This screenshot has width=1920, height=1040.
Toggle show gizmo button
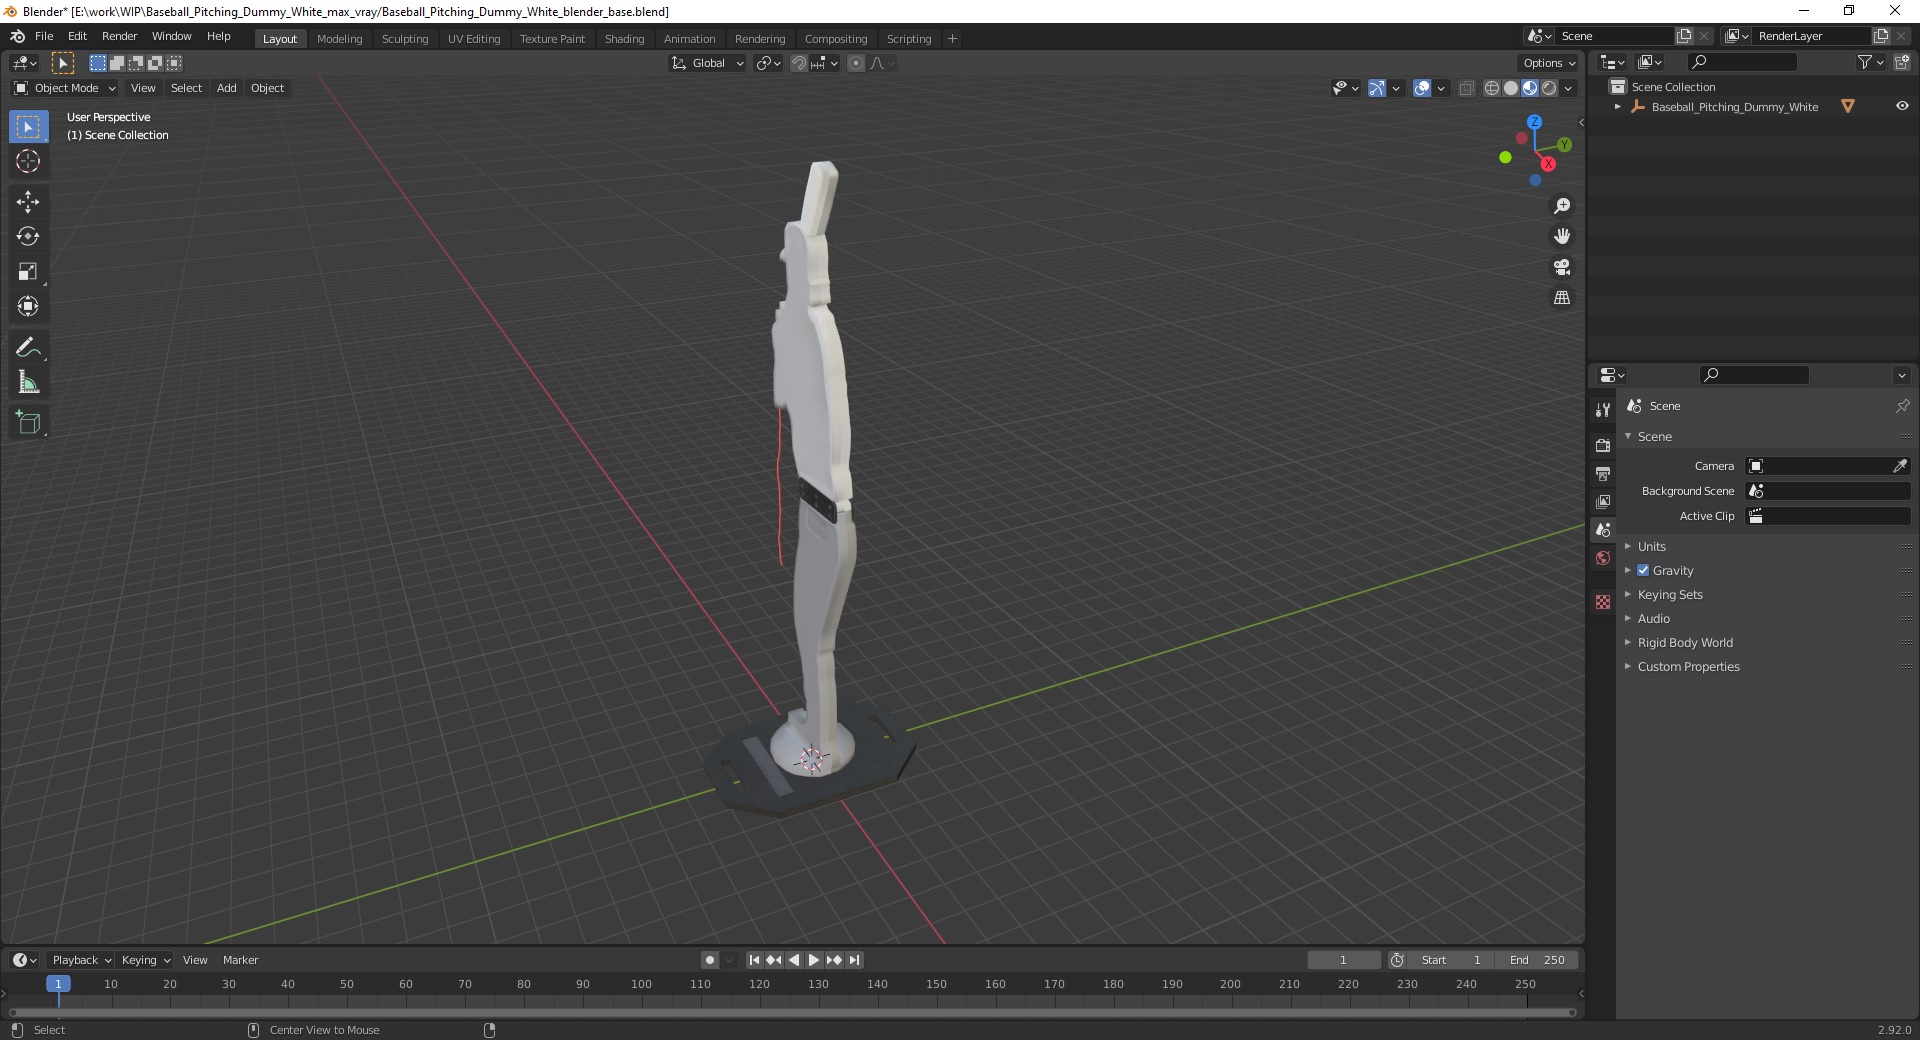pos(1377,88)
